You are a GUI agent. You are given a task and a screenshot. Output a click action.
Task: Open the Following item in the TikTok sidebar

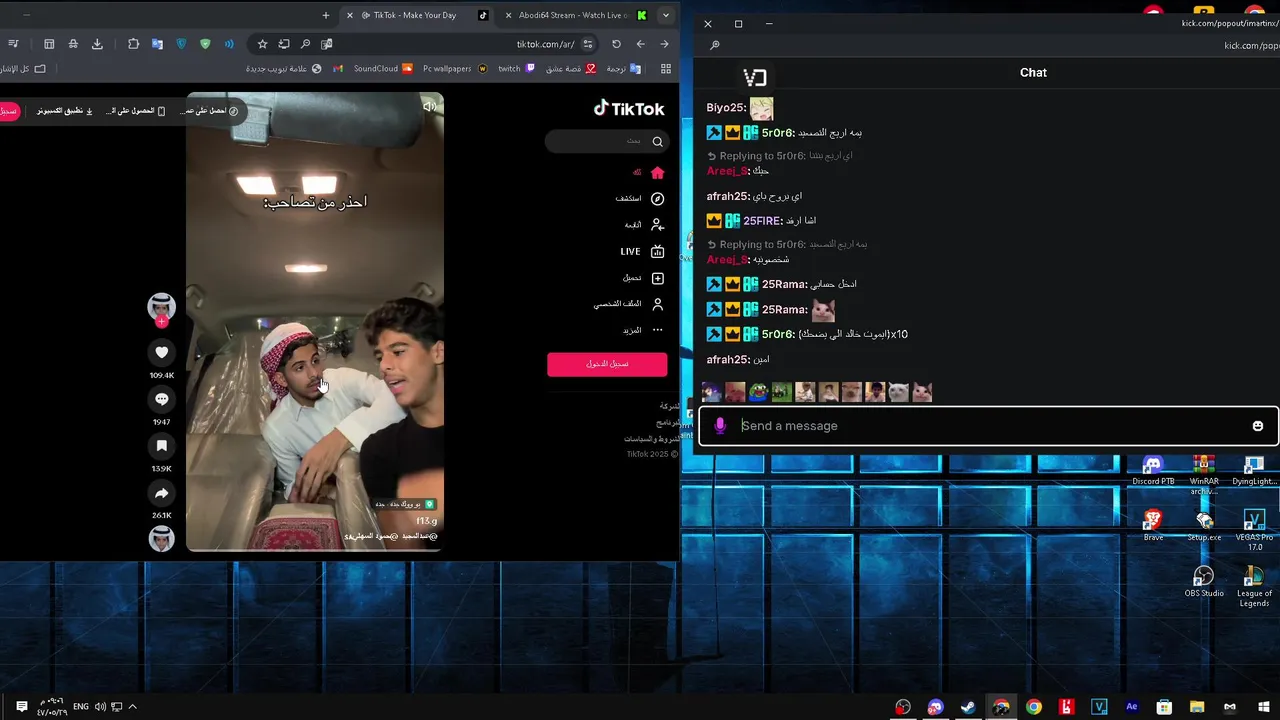point(644,225)
